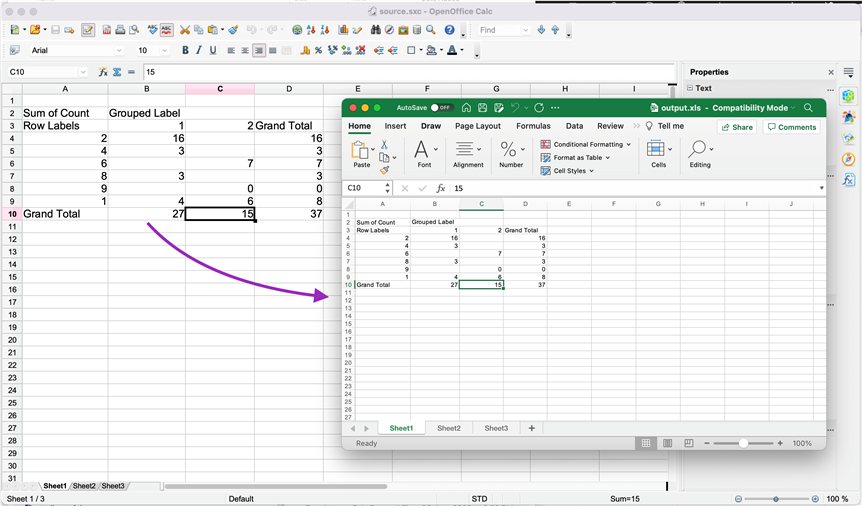Click the Excel search magnifier in title bar
This screenshot has height=506, width=862.
coord(808,108)
